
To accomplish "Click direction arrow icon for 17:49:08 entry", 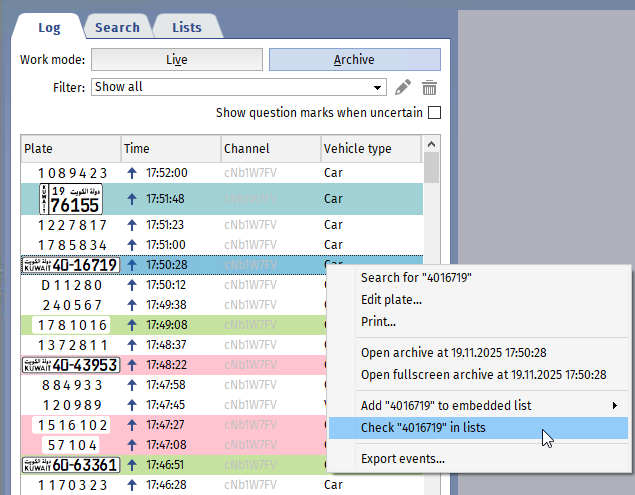I will [x=132, y=325].
